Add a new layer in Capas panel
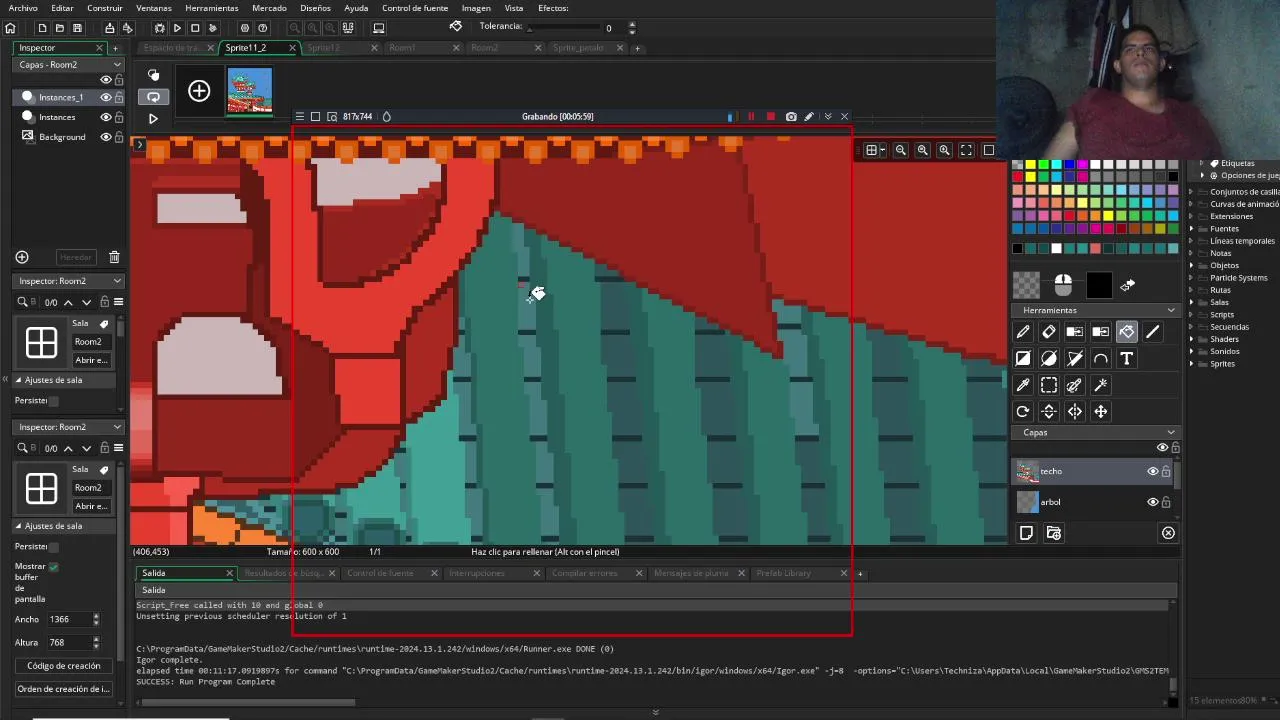Screen dimensions: 1280x720 click(x=1026, y=533)
